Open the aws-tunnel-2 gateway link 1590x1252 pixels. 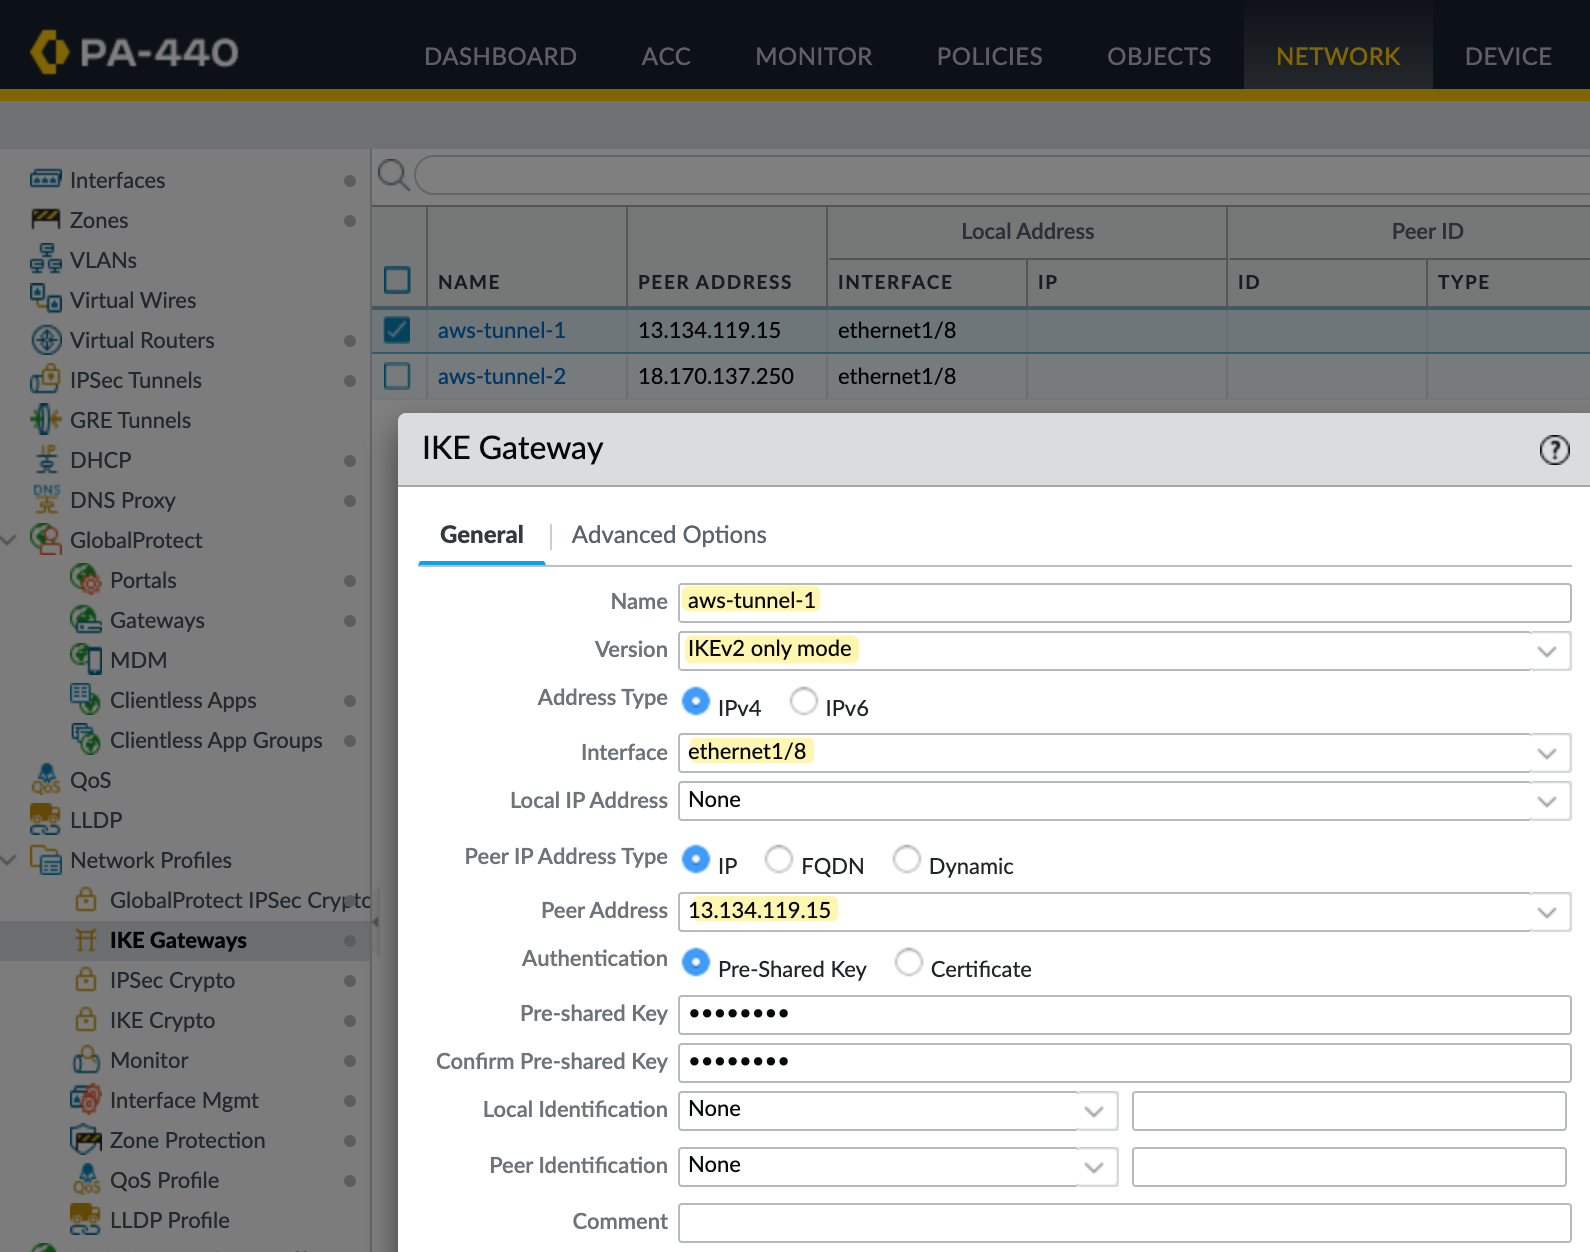501,376
